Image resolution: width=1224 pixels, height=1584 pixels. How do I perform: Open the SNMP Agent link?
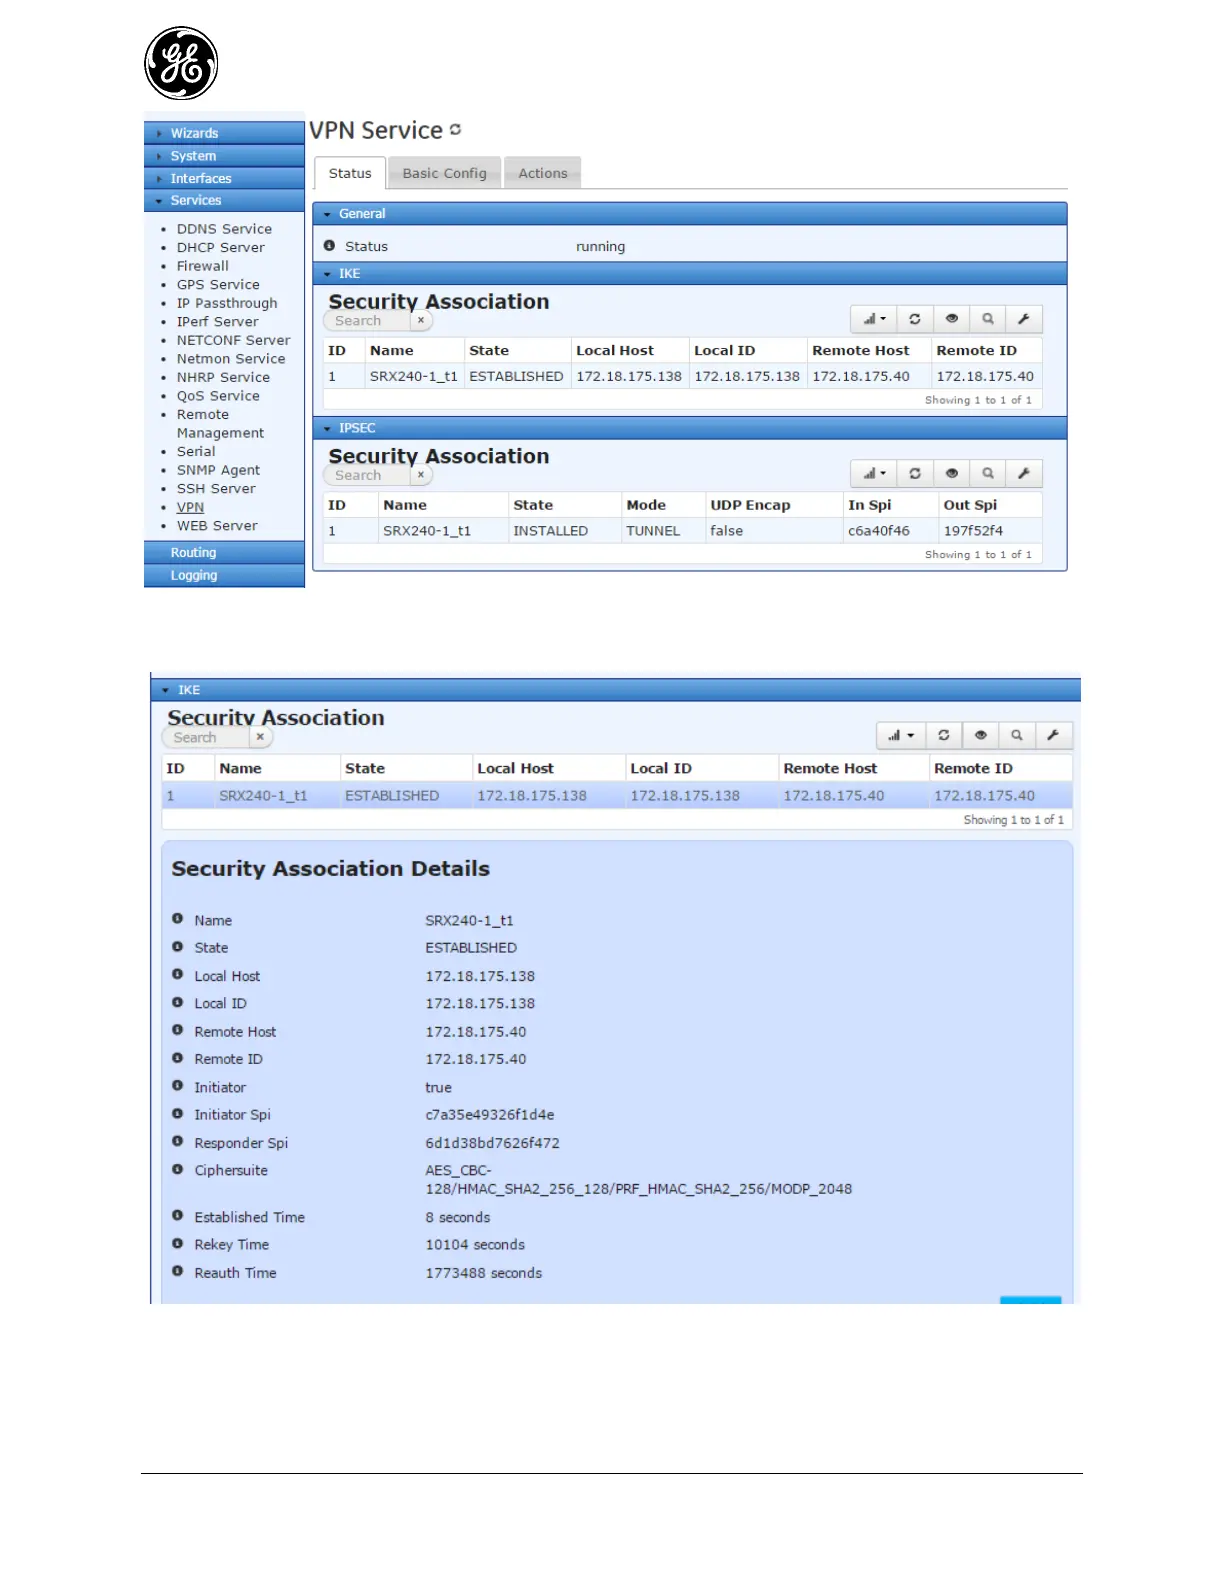tap(218, 470)
